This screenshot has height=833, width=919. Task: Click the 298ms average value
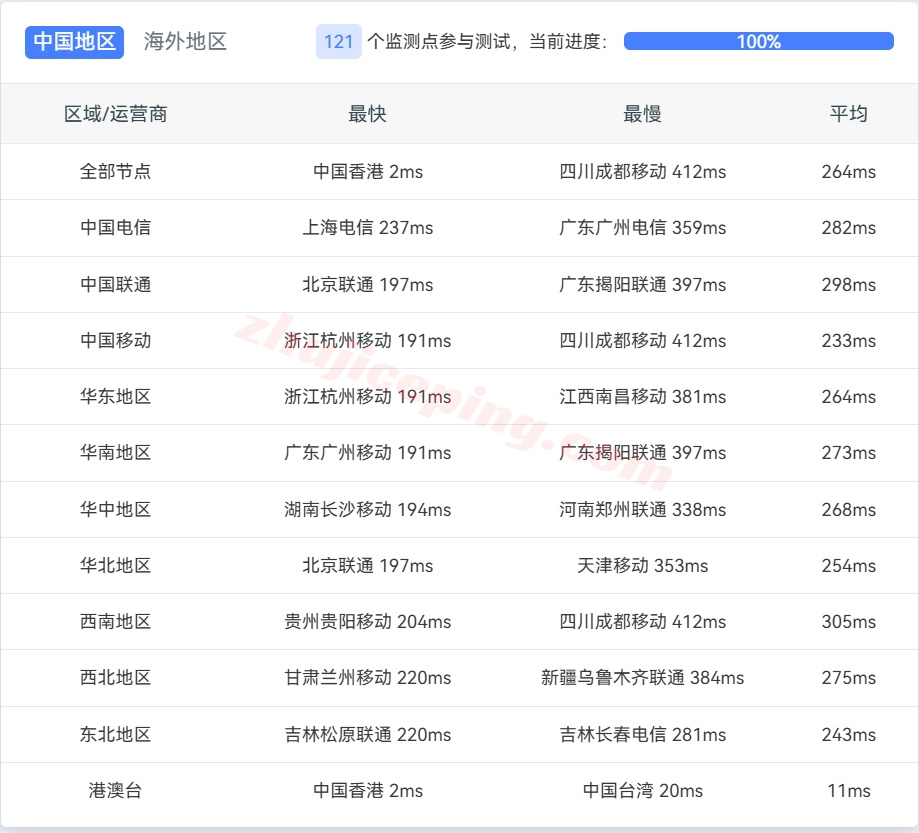[849, 284]
